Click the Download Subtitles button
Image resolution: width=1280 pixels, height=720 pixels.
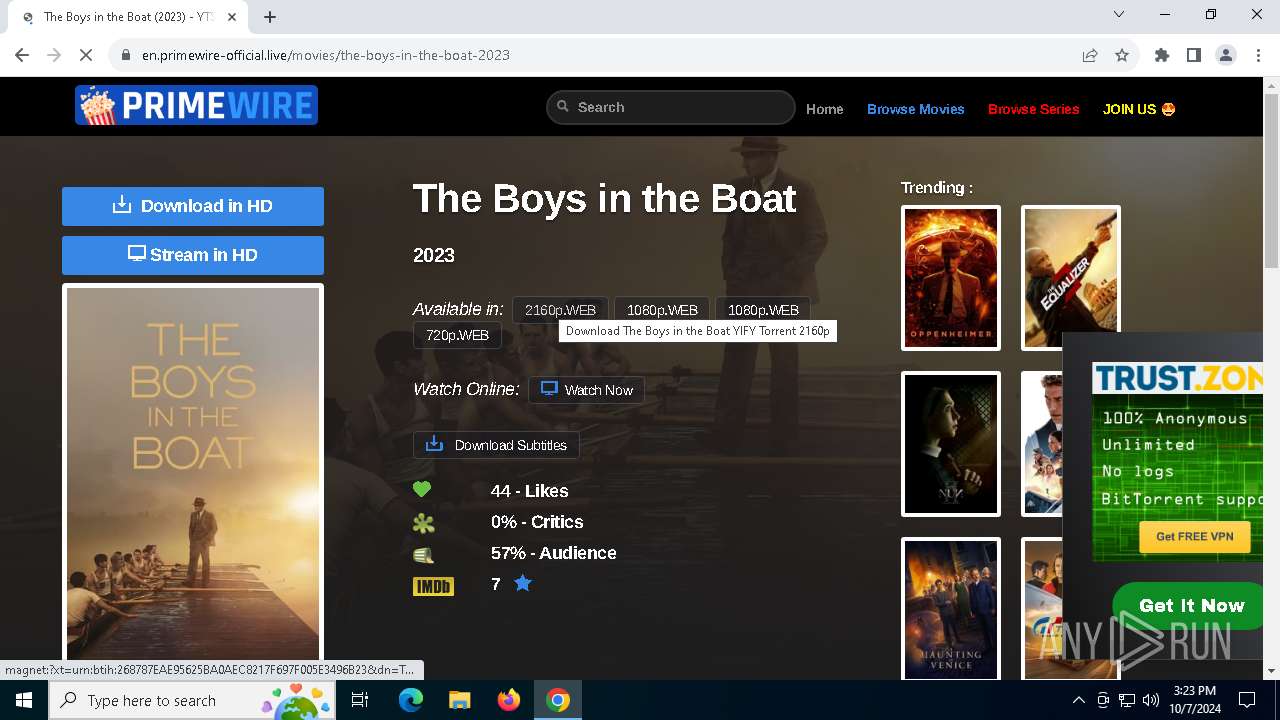pyautogui.click(x=496, y=445)
